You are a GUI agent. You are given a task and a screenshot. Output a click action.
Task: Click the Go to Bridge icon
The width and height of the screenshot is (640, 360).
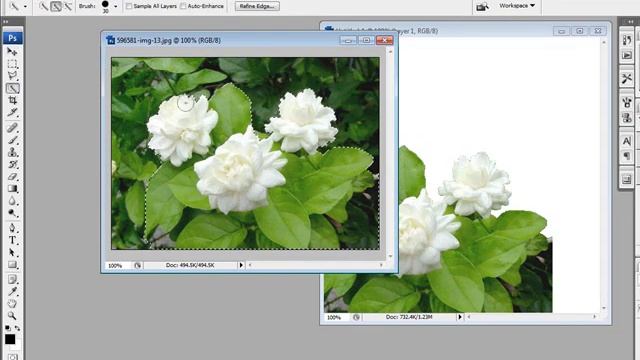[482, 6]
